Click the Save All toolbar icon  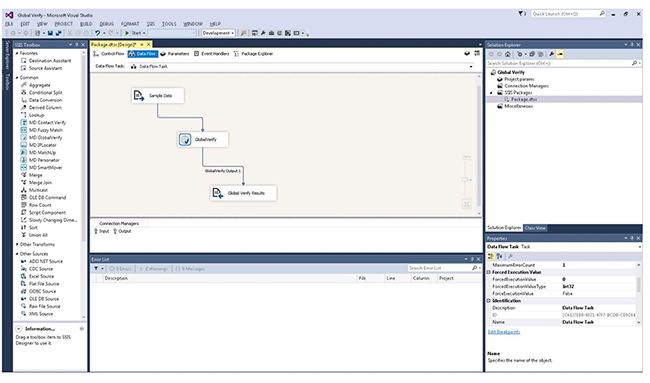(x=58, y=33)
